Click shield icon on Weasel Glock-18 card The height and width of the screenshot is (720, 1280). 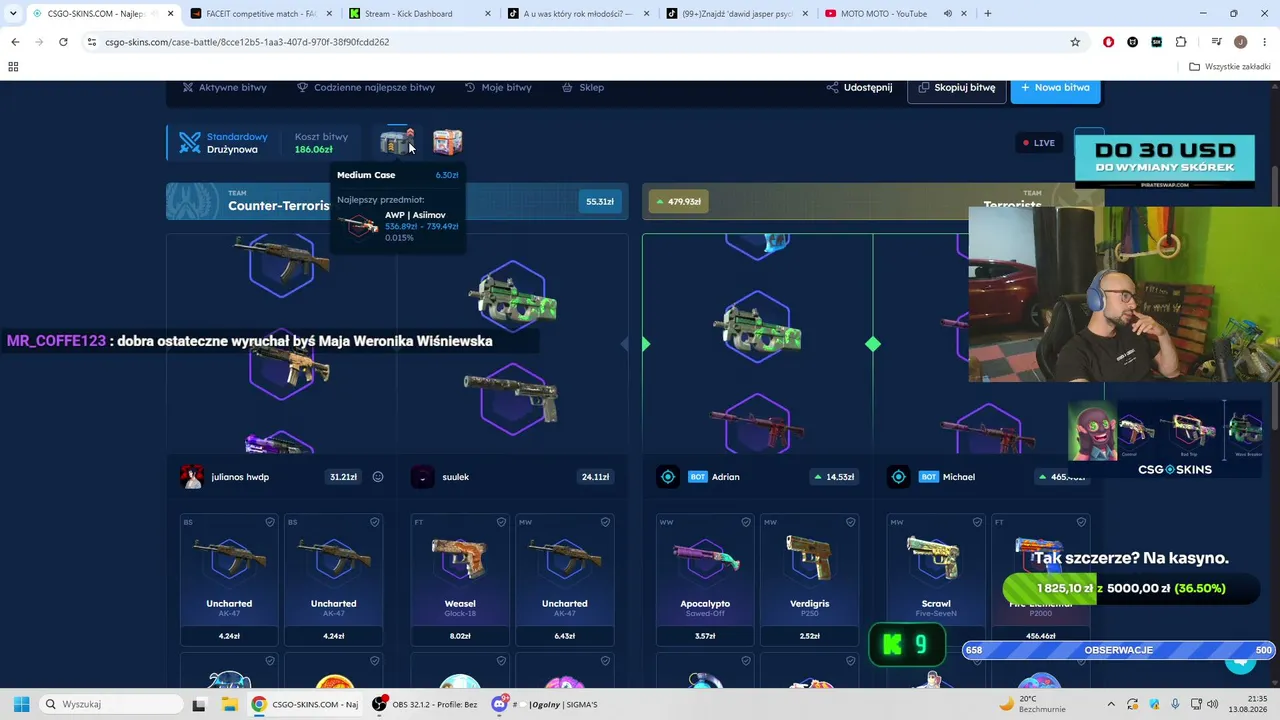click(x=501, y=522)
